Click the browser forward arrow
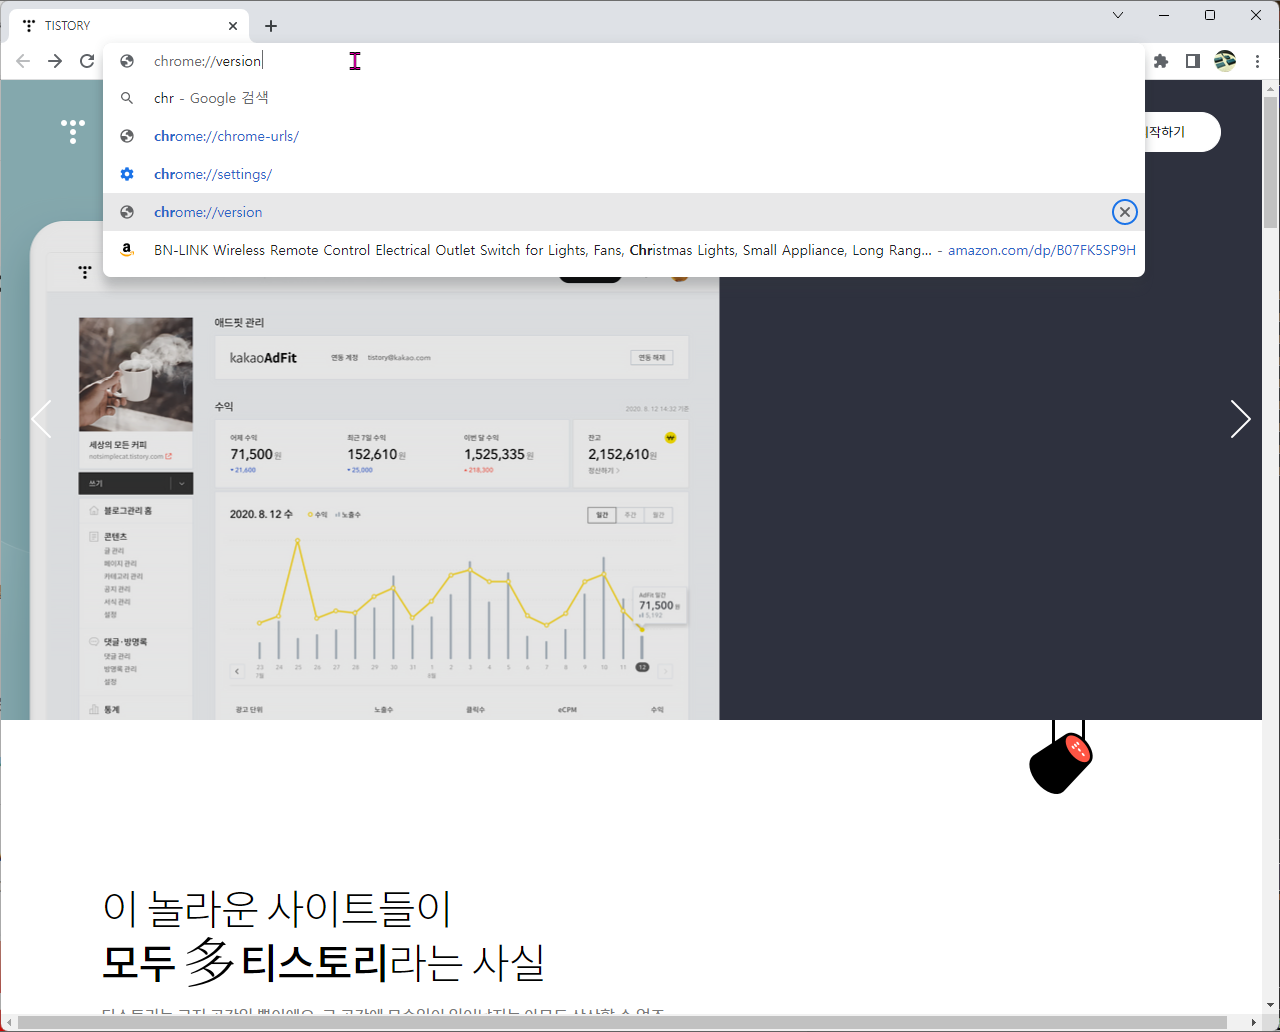1280x1032 pixels. point(55,61)
